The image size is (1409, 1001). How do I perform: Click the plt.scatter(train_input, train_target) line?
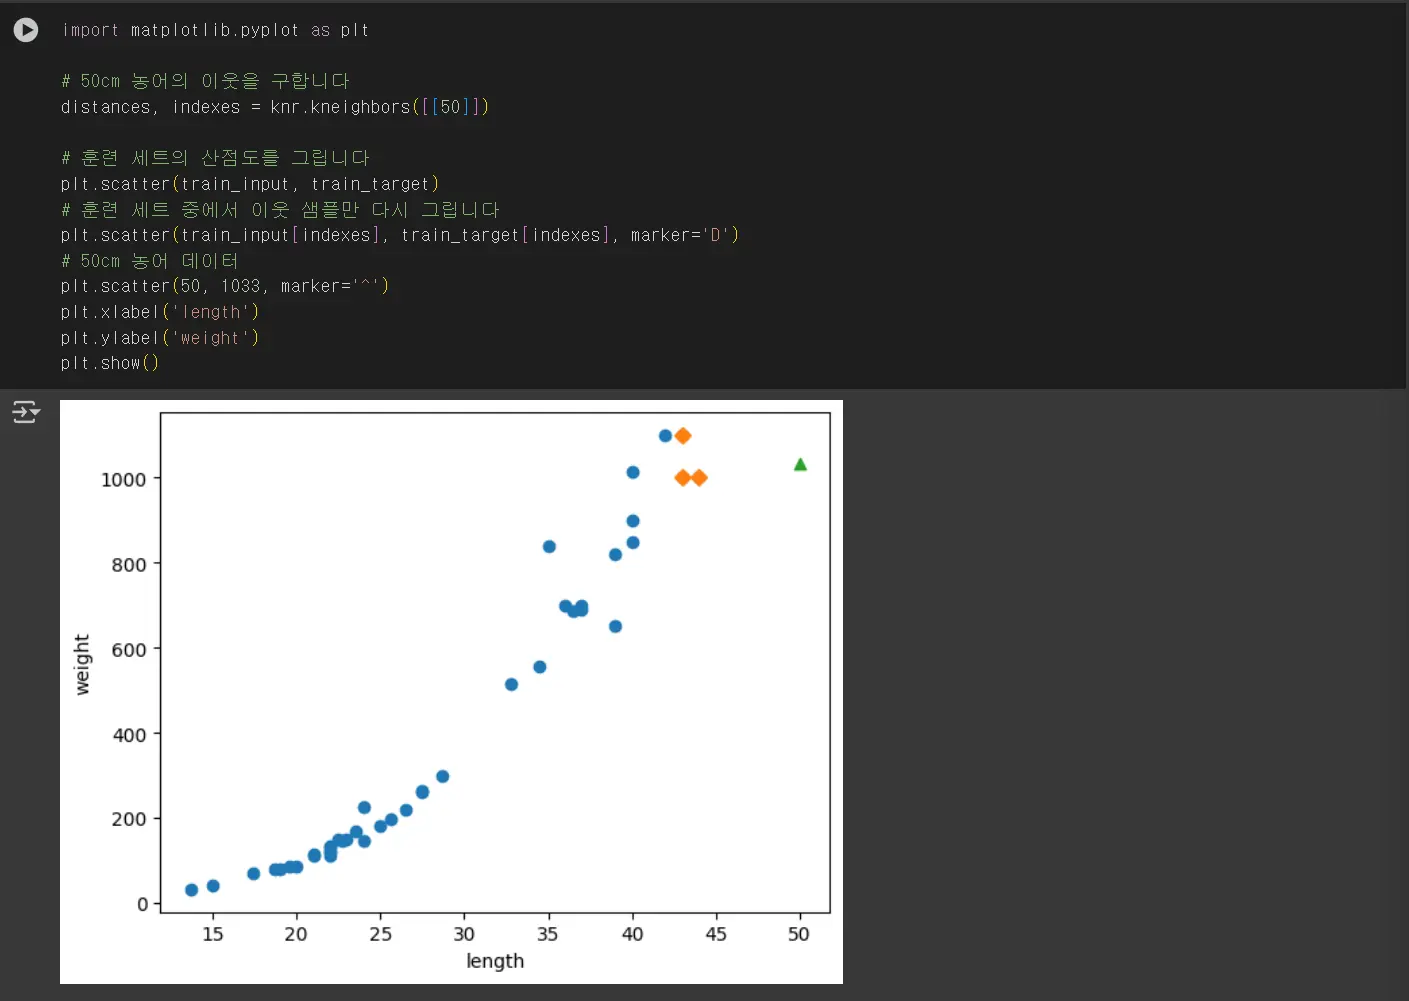tap(250, 184)
